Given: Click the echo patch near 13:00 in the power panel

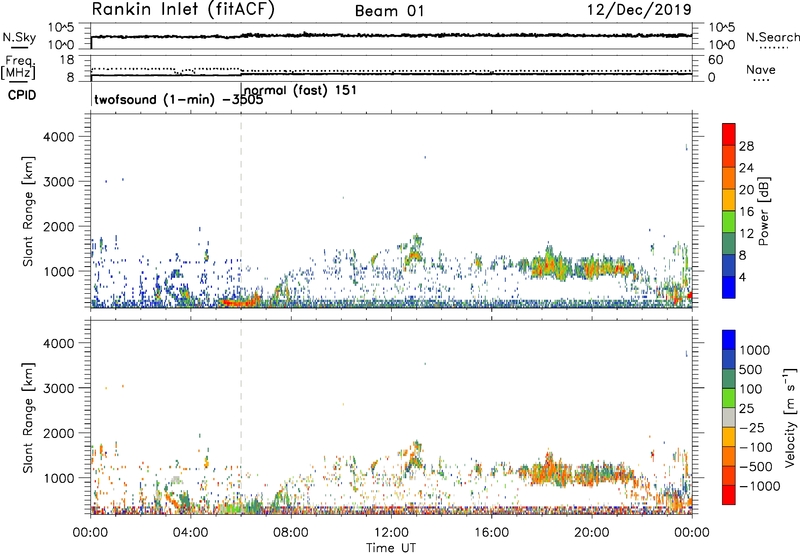Looking at the screenshot, I should coord(414,251).
